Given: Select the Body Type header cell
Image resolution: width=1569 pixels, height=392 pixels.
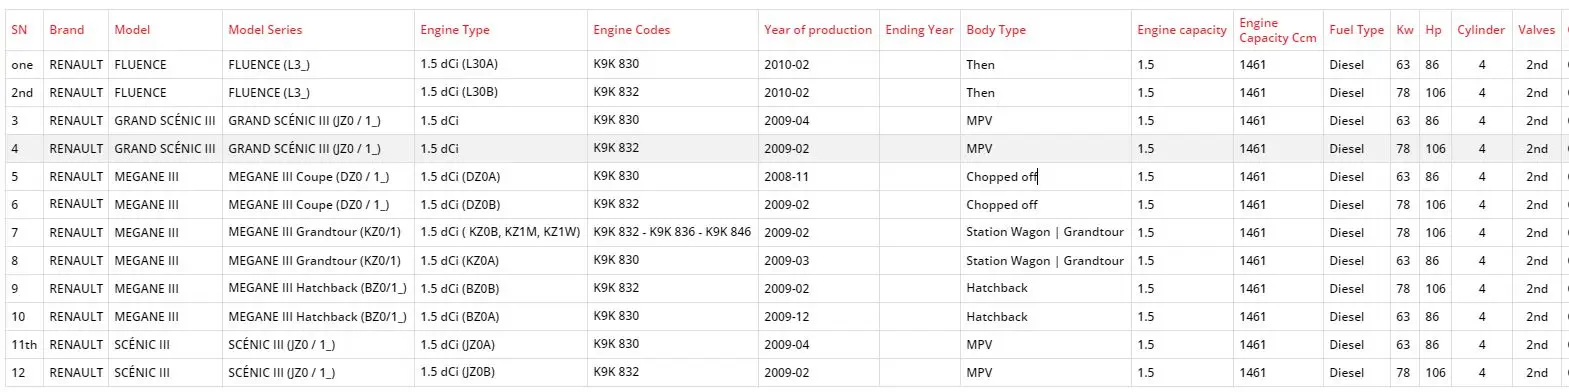Looking at the screenshot, I should point(1046,30).
